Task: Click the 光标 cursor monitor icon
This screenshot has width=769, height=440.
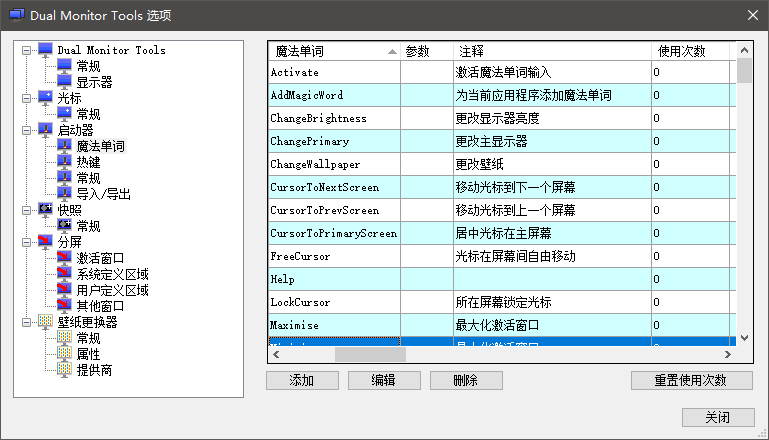Action: click(x=45, y=98)
